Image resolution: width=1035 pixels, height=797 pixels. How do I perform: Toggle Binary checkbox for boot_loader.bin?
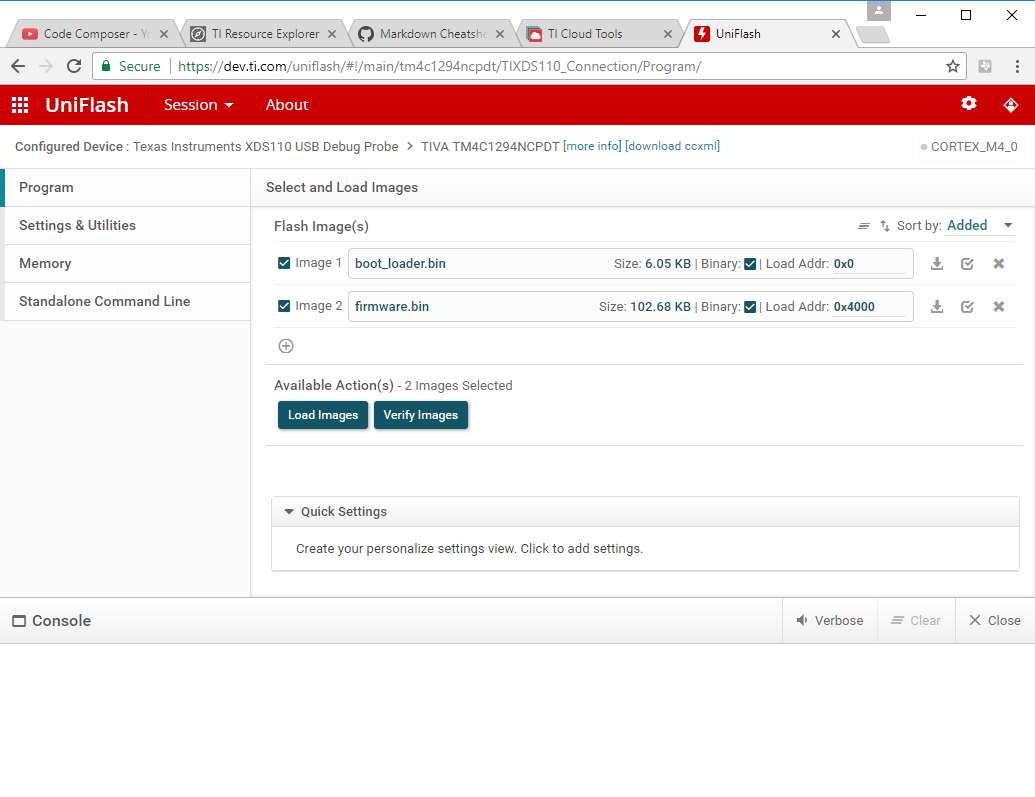[x=750, y=264]
